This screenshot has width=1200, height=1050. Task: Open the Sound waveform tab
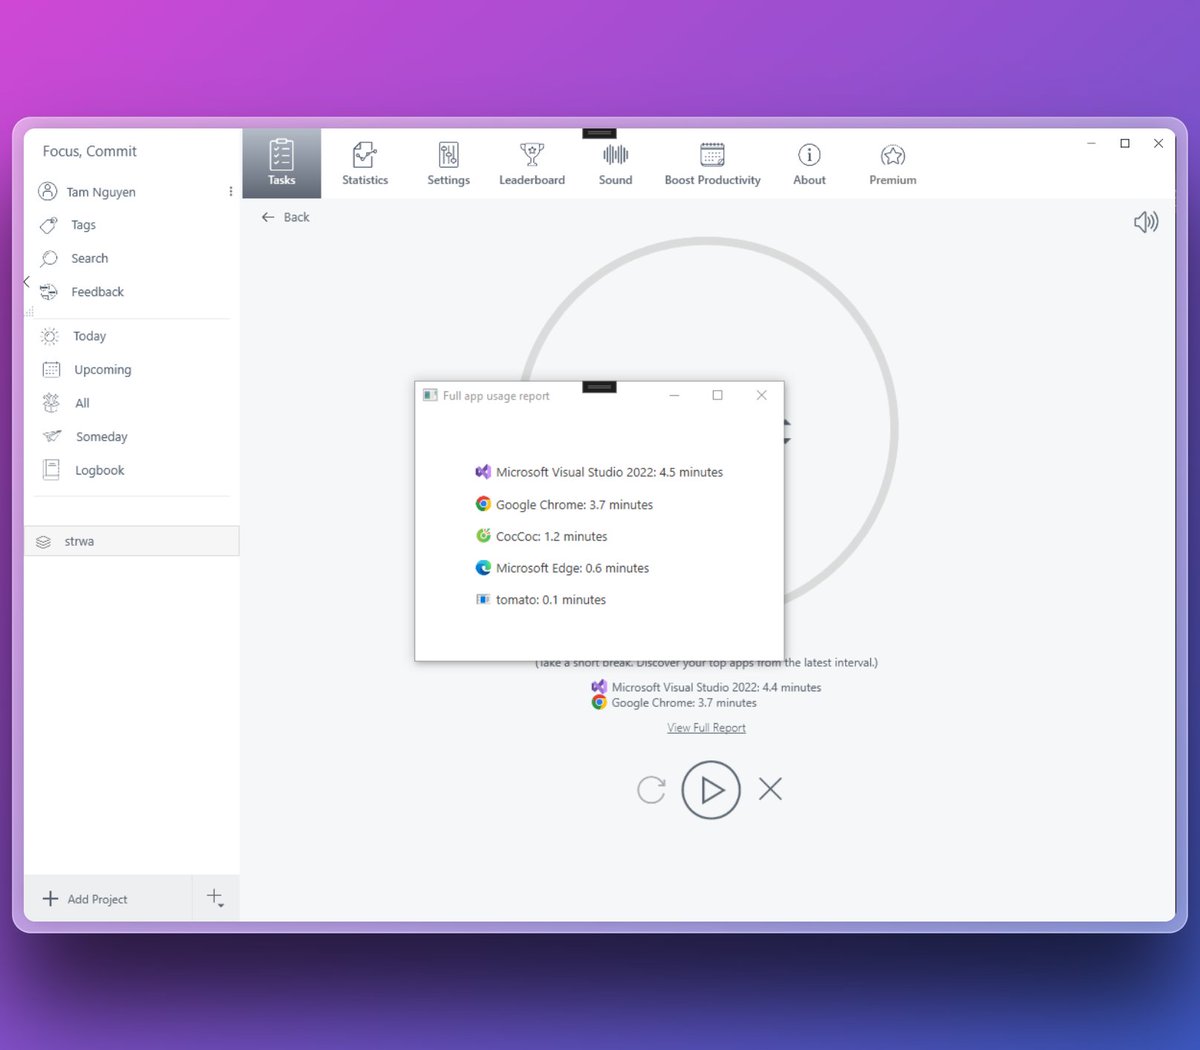(615, 163)
